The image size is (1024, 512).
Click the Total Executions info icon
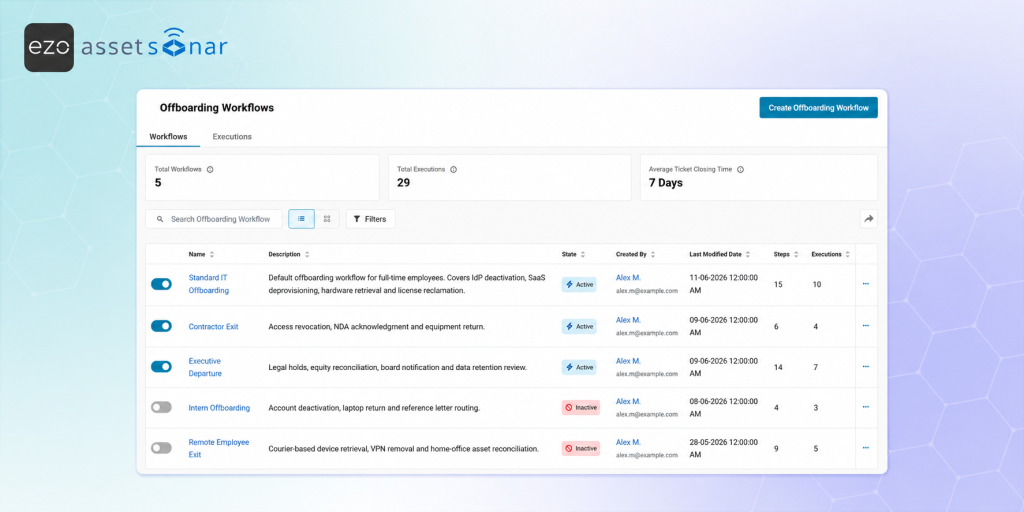(x=453, y=169)
